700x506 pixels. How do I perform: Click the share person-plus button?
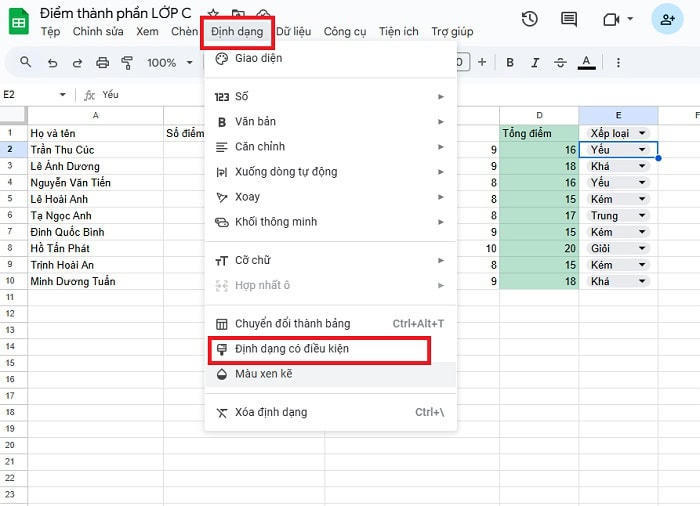[667, 19]
